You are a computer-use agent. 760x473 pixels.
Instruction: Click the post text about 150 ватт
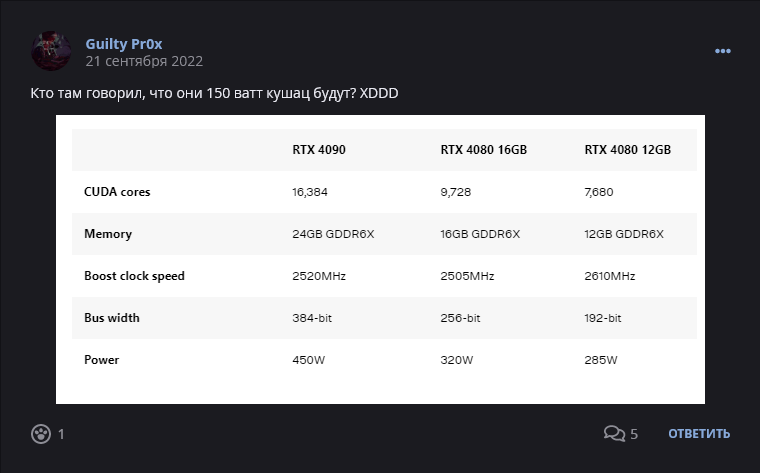click(214, 93)
